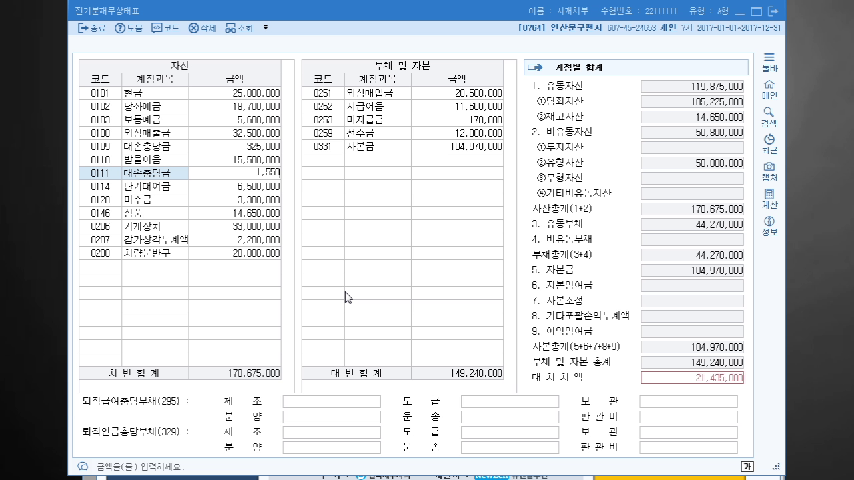Click the 종료 exit toolbar icon
This screenshot has height=480, width=854.
[x=92, y=28]
